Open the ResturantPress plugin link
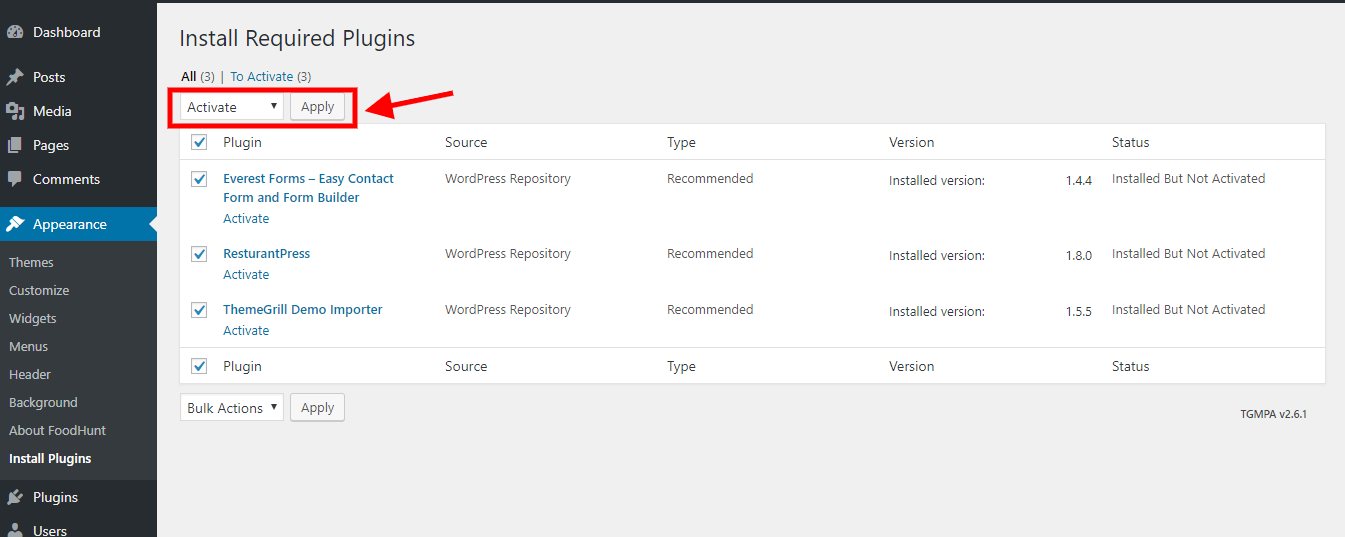This screenshot has height=537, width=1345. coord(266,253)
